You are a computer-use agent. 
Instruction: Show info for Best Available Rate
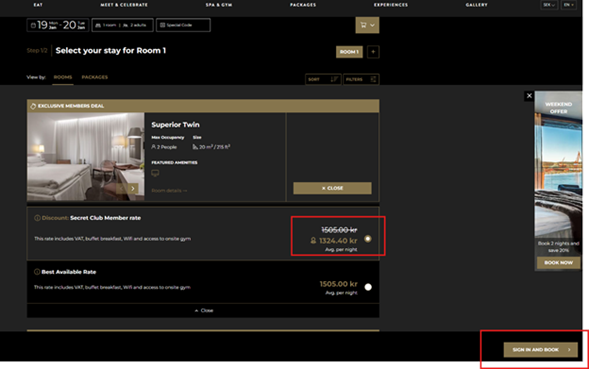click(x=37, y=272)
